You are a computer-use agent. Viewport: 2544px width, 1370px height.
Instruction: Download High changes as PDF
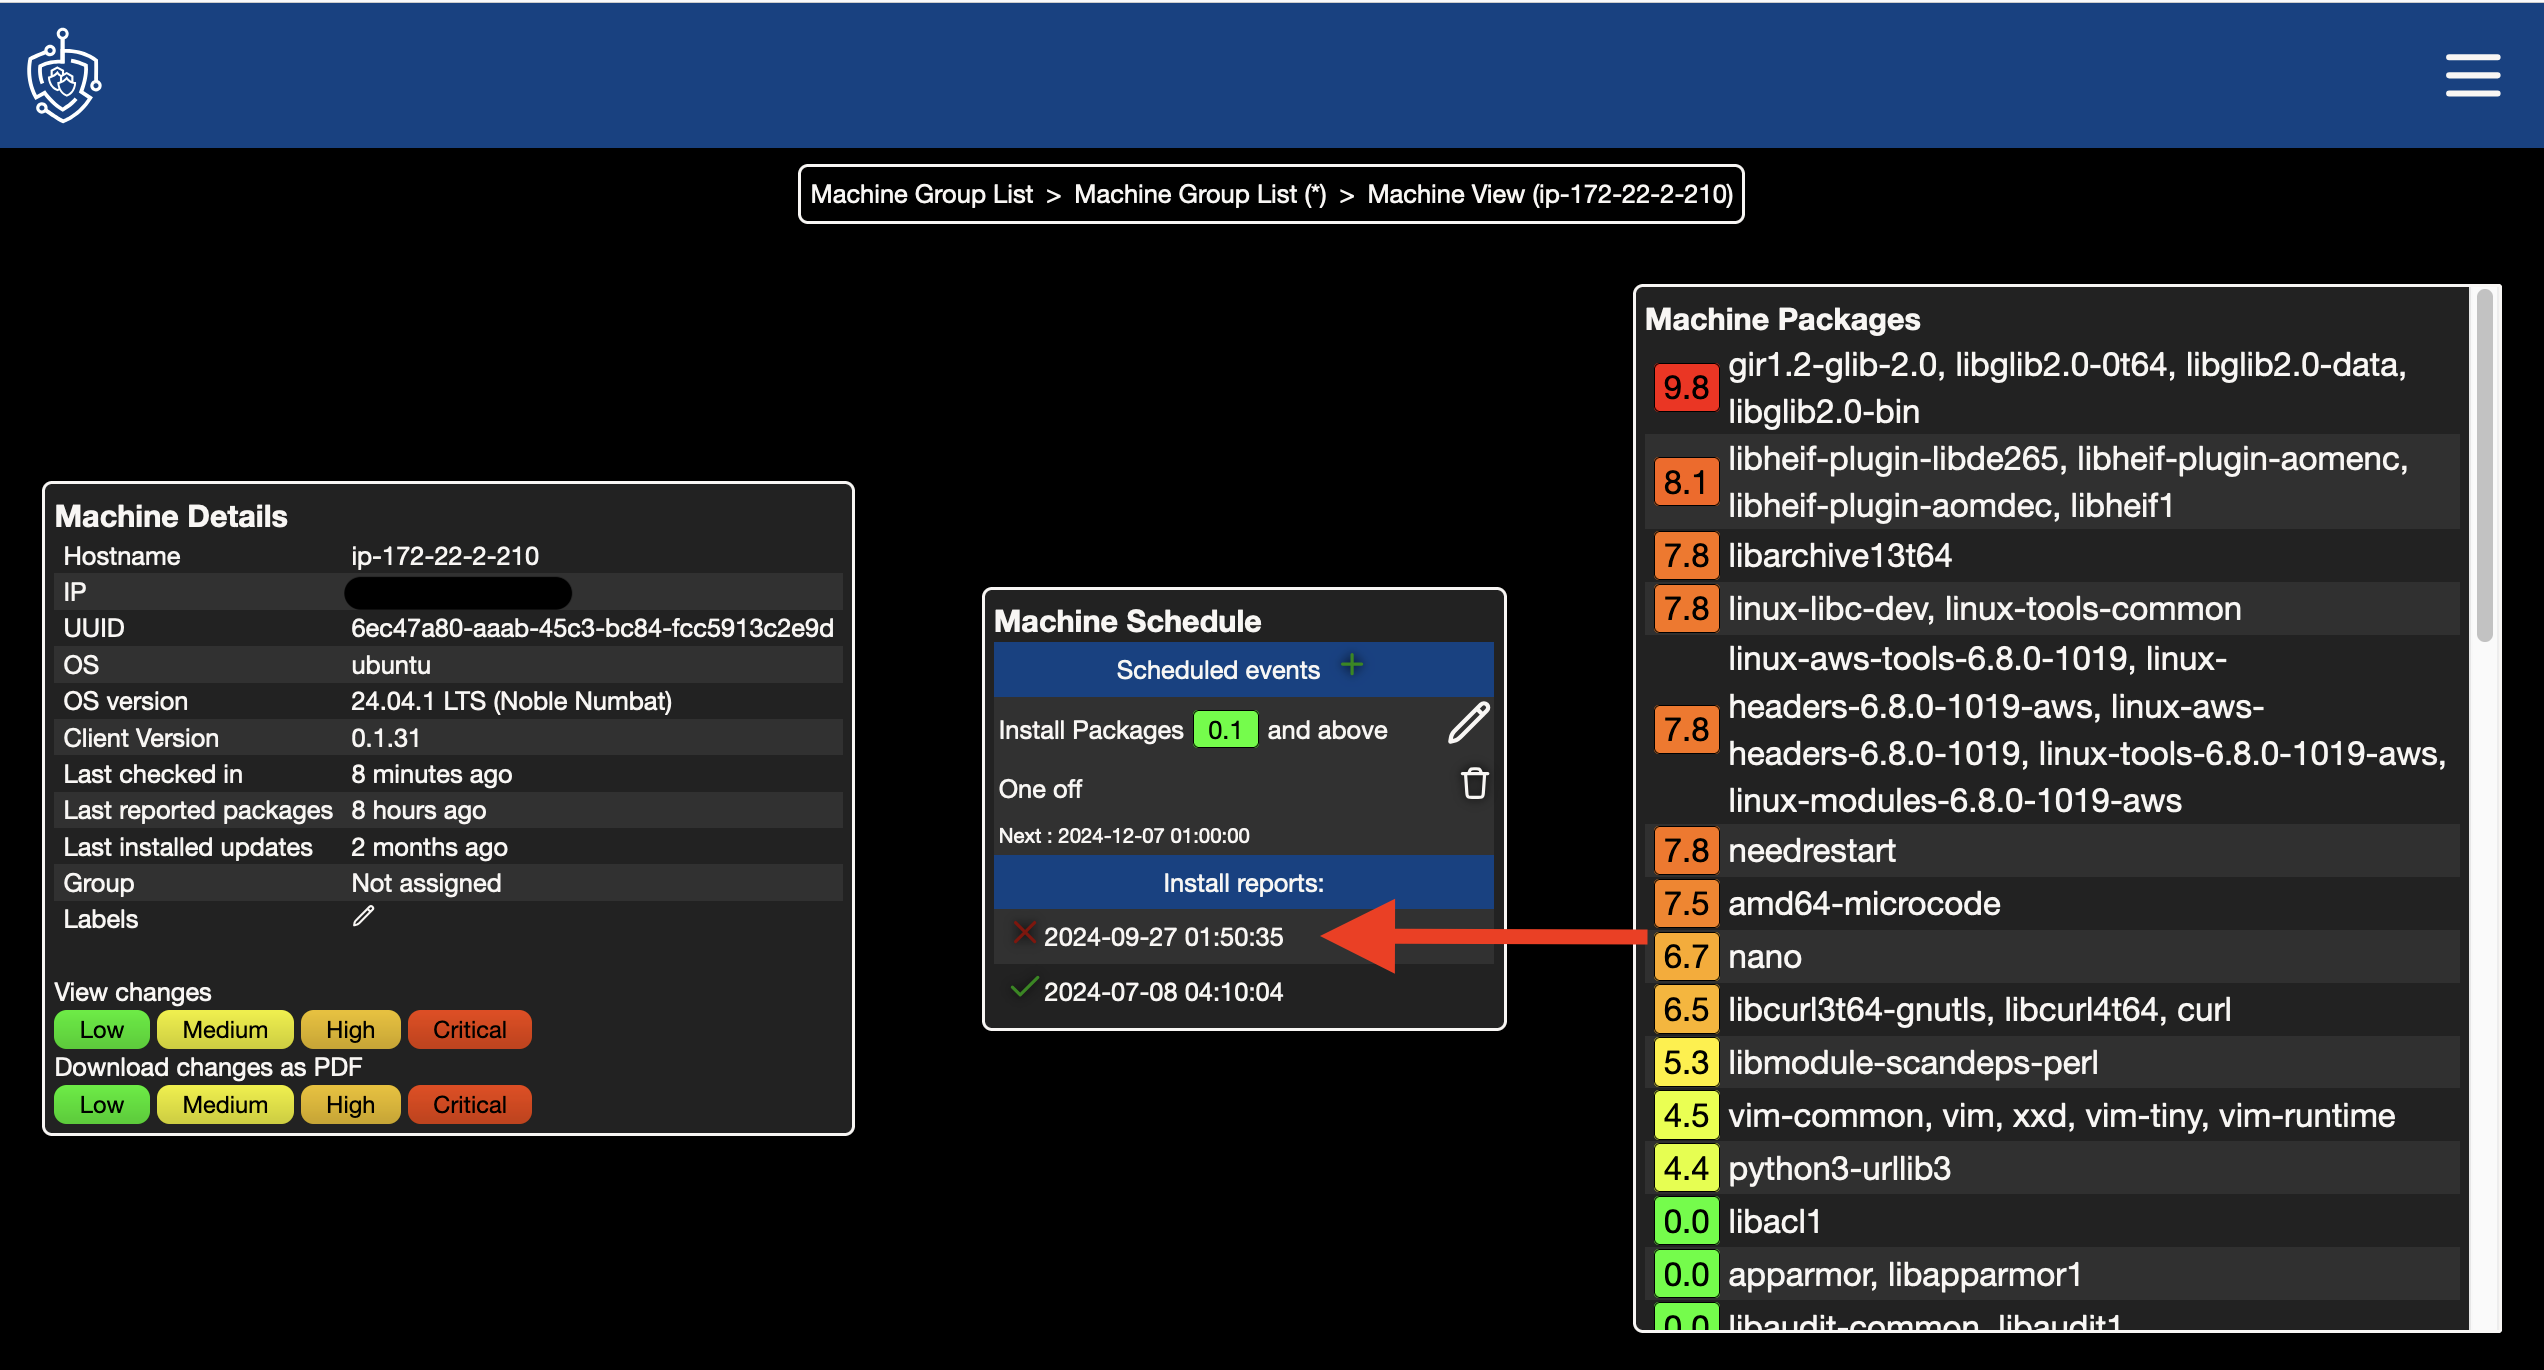point(350,1105)
